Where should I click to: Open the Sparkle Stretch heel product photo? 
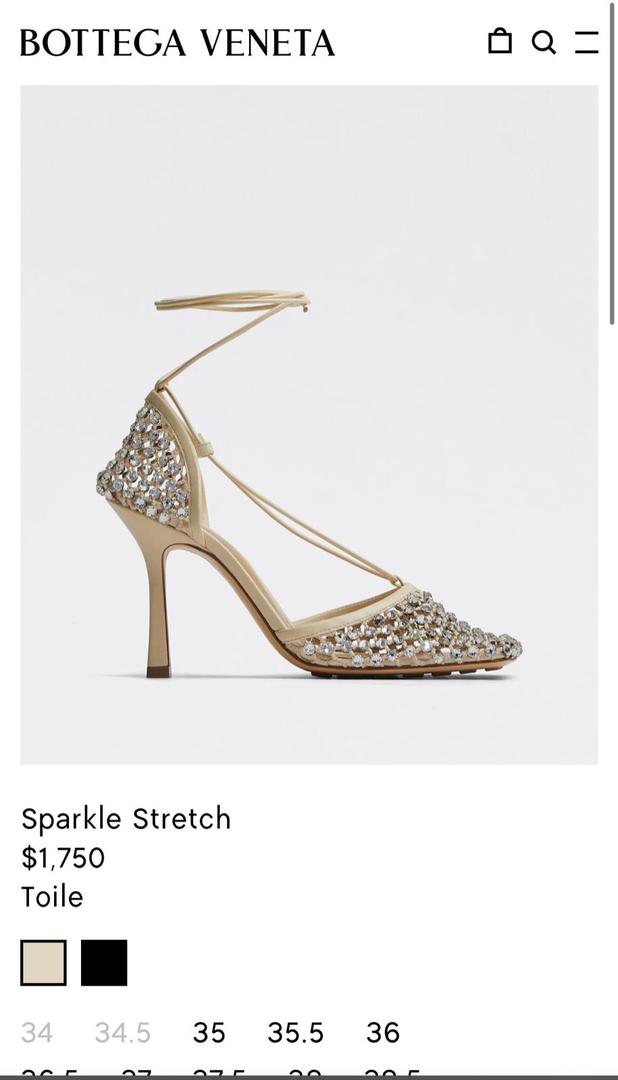[309, 424]
